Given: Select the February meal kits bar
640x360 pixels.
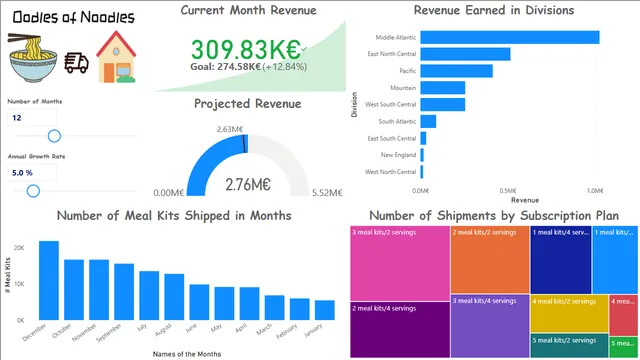Looking at the screenshot, I should pyautogui.click(x=300, y=309).
